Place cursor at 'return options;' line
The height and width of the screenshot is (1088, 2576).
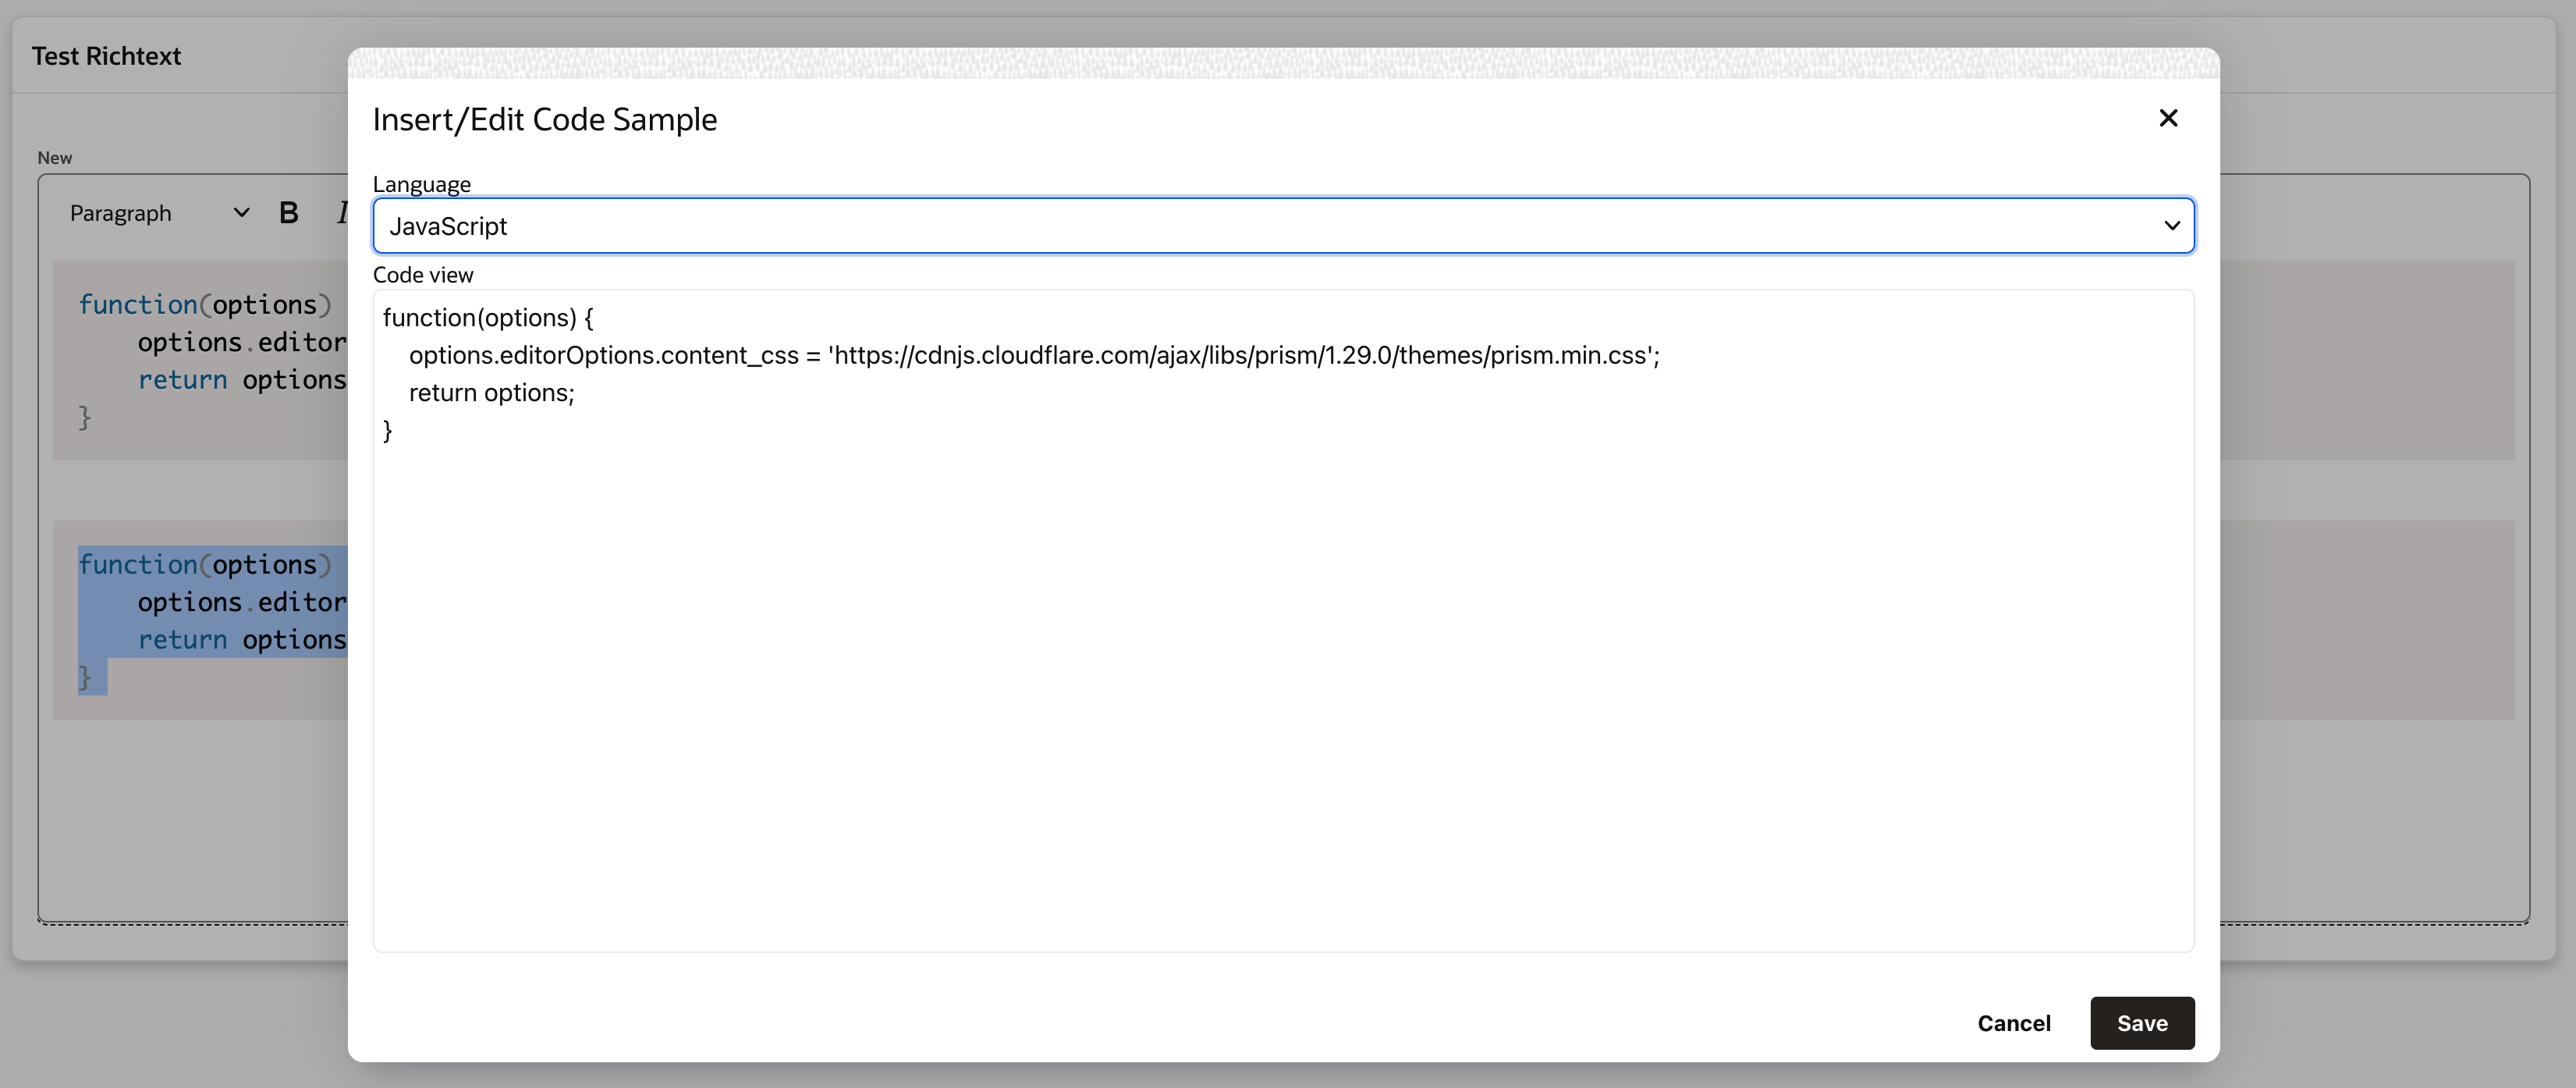coord(491,393)
